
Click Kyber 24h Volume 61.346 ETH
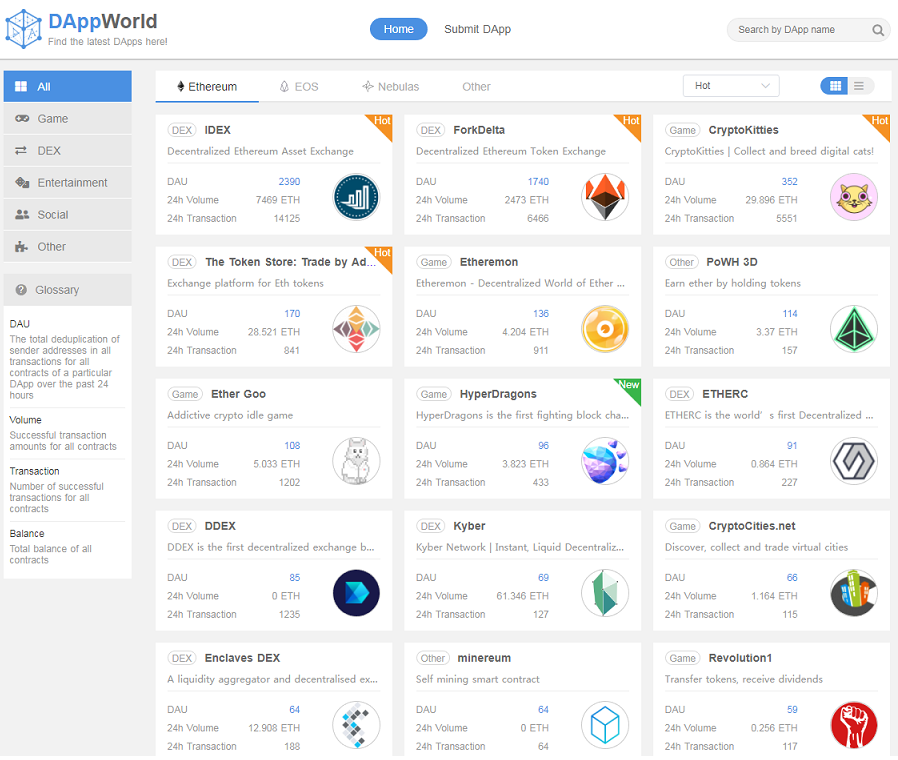(522, 596)
